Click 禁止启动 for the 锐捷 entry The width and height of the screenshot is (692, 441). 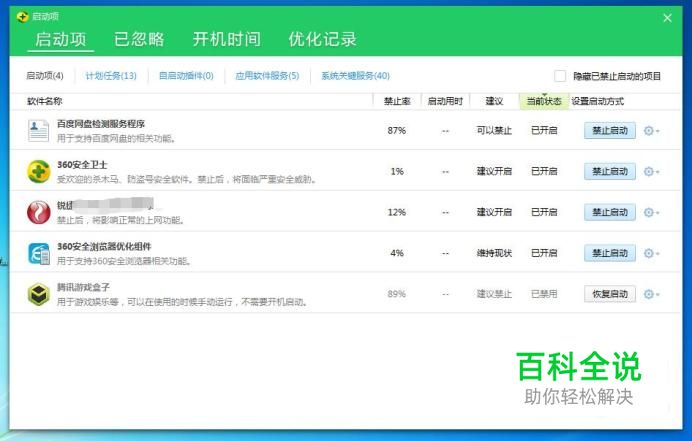coord(610,212)
